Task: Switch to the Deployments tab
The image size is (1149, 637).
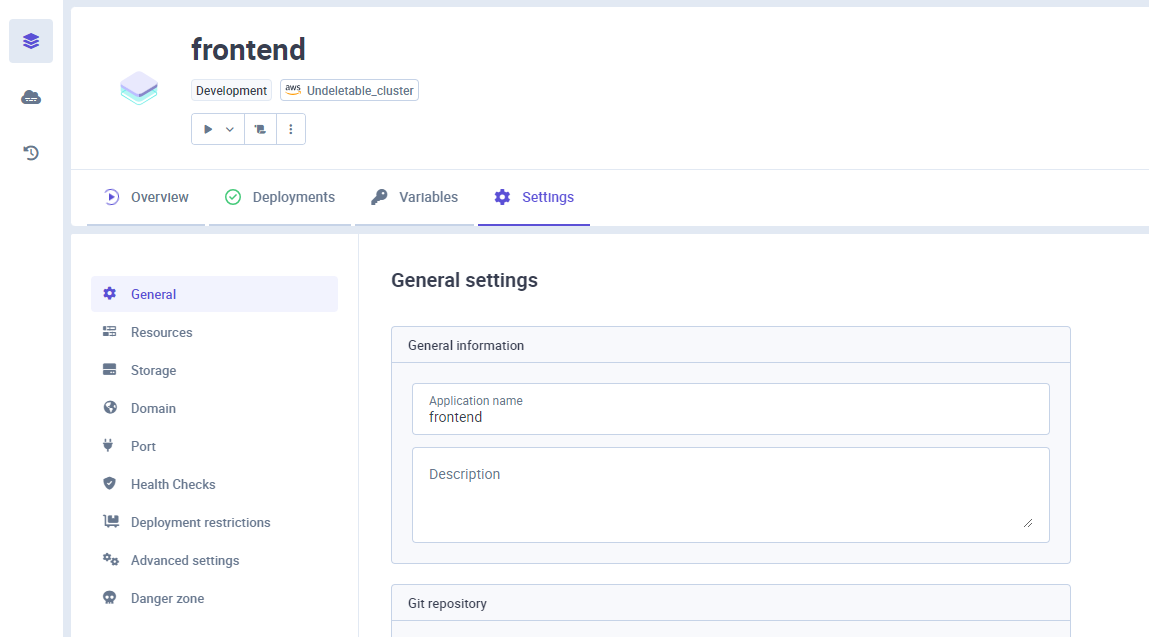Action: [x=279, y=197]
